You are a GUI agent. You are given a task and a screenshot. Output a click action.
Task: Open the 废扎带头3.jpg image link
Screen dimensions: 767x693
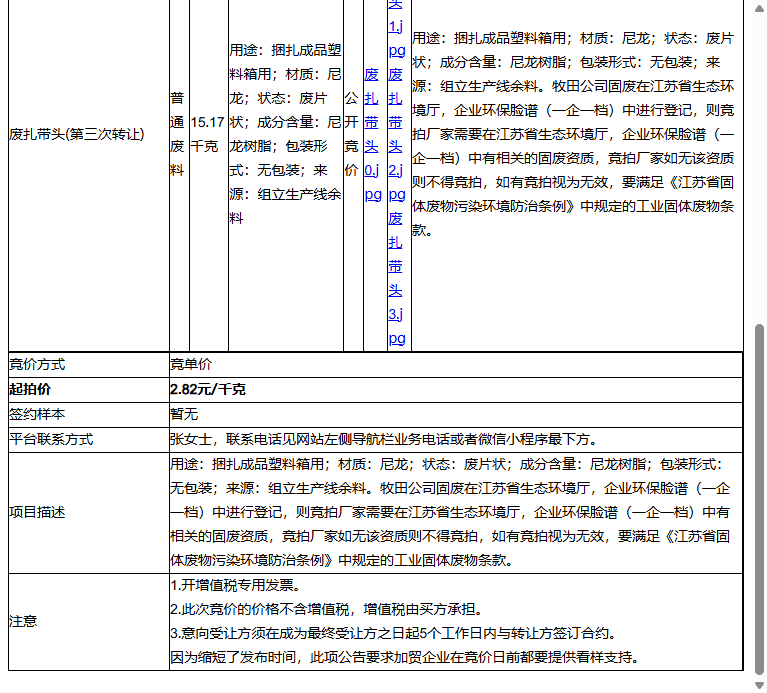coord(396,278)
